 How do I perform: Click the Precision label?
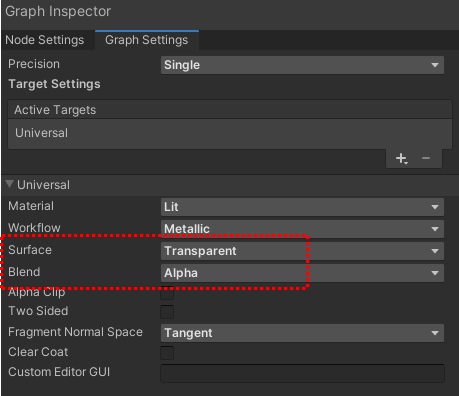[34, 64]
